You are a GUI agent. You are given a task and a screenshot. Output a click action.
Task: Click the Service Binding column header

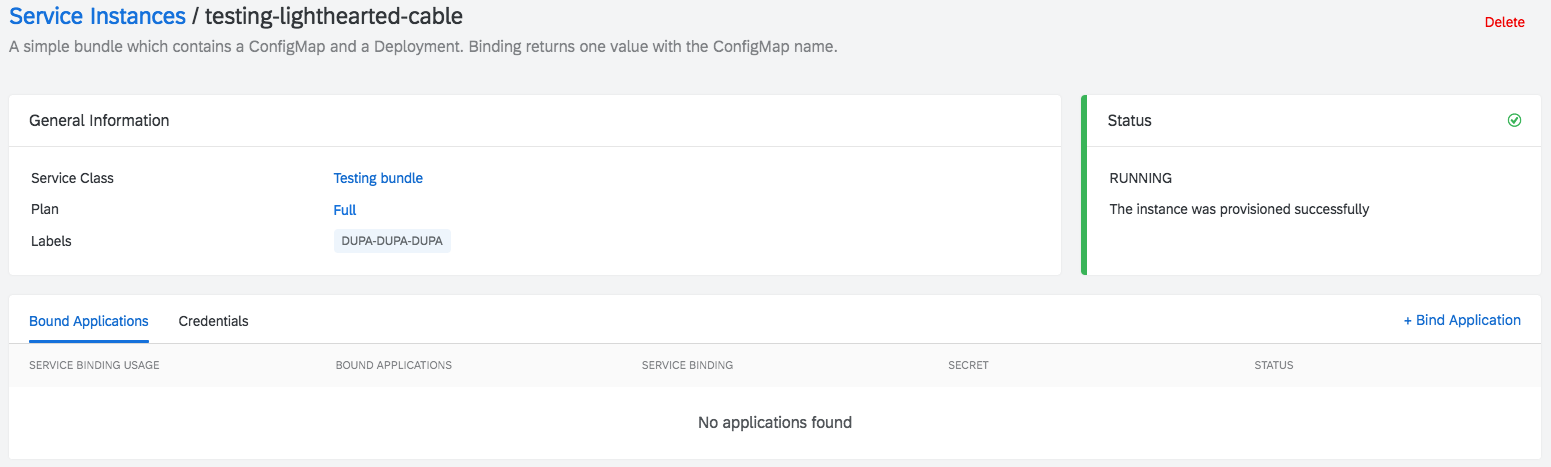687,365
